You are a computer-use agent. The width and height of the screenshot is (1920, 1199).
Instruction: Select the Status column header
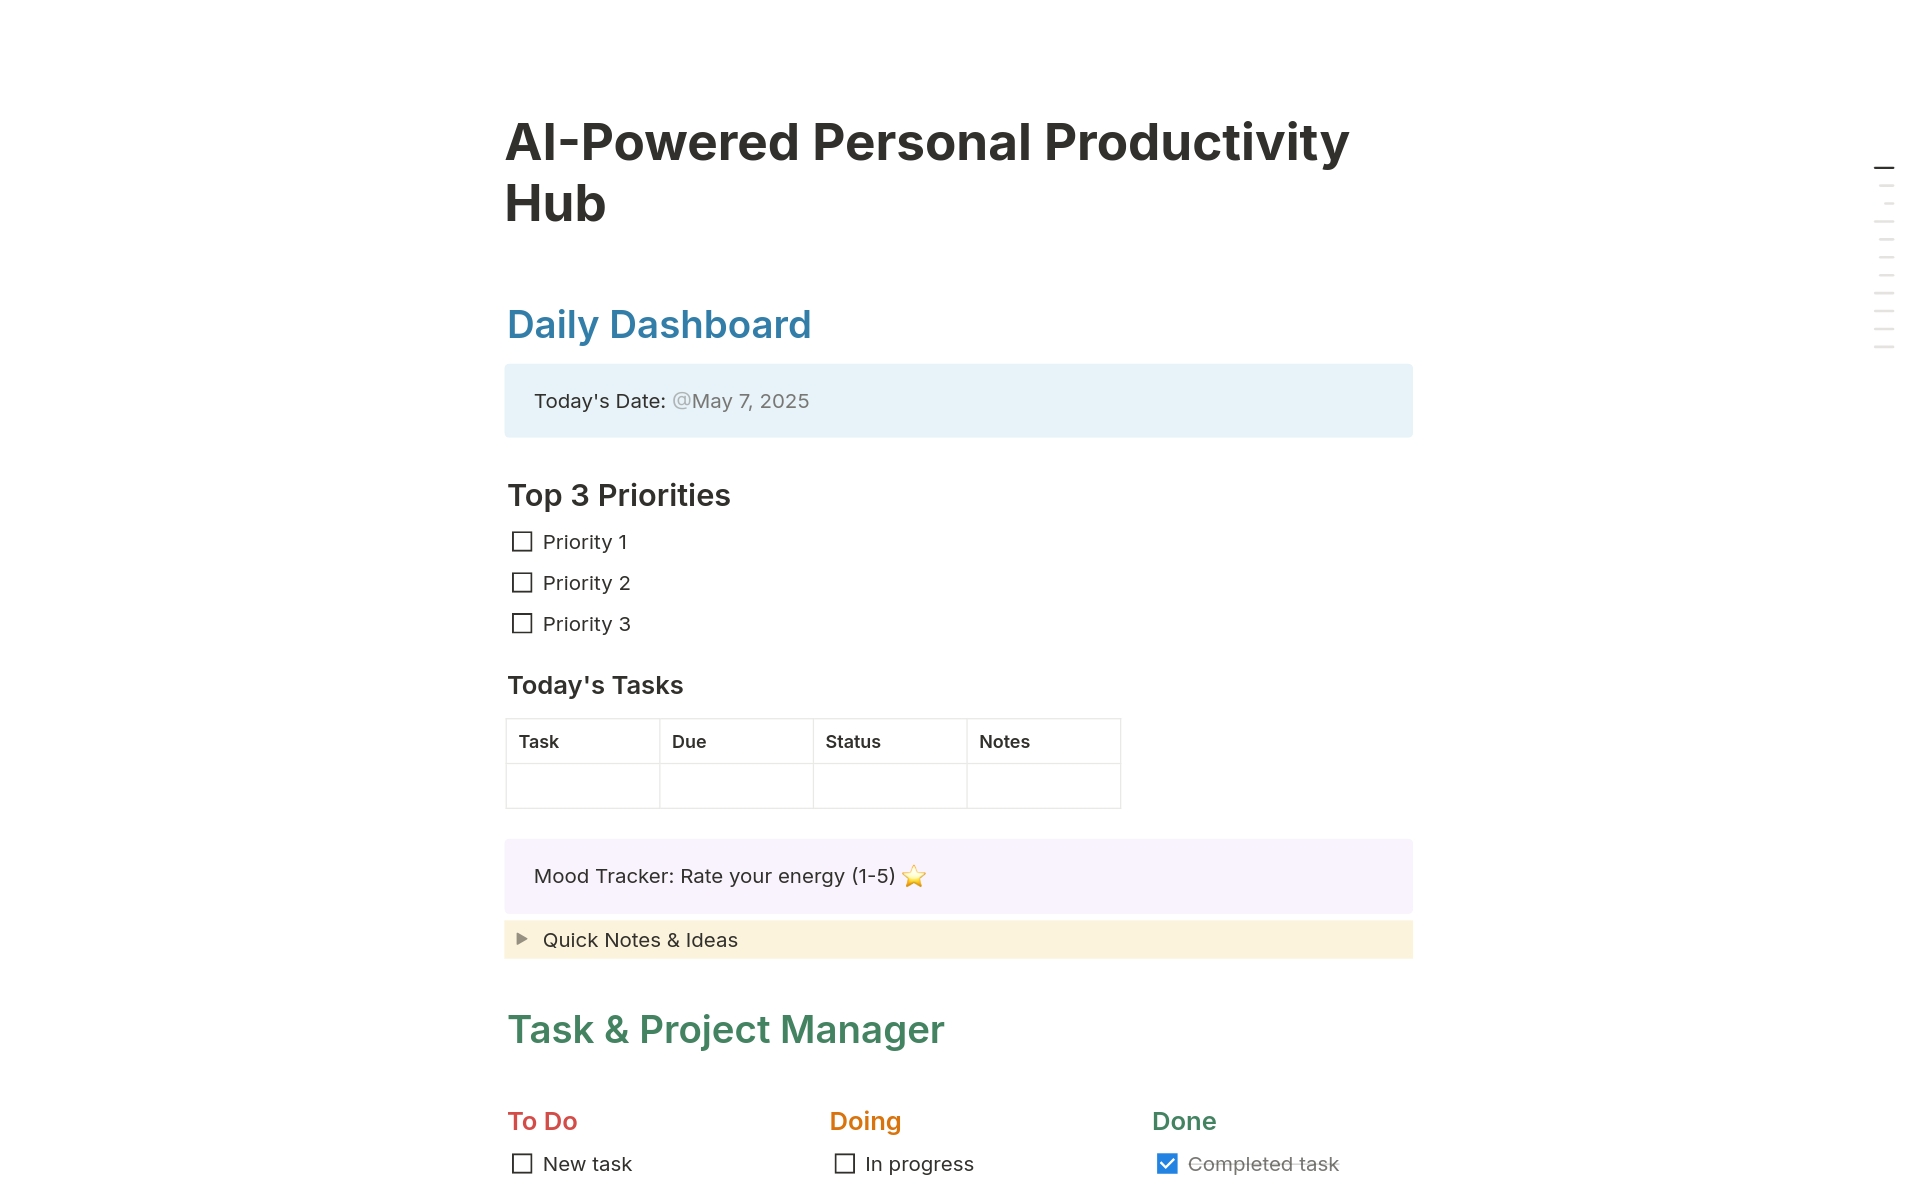853,741
